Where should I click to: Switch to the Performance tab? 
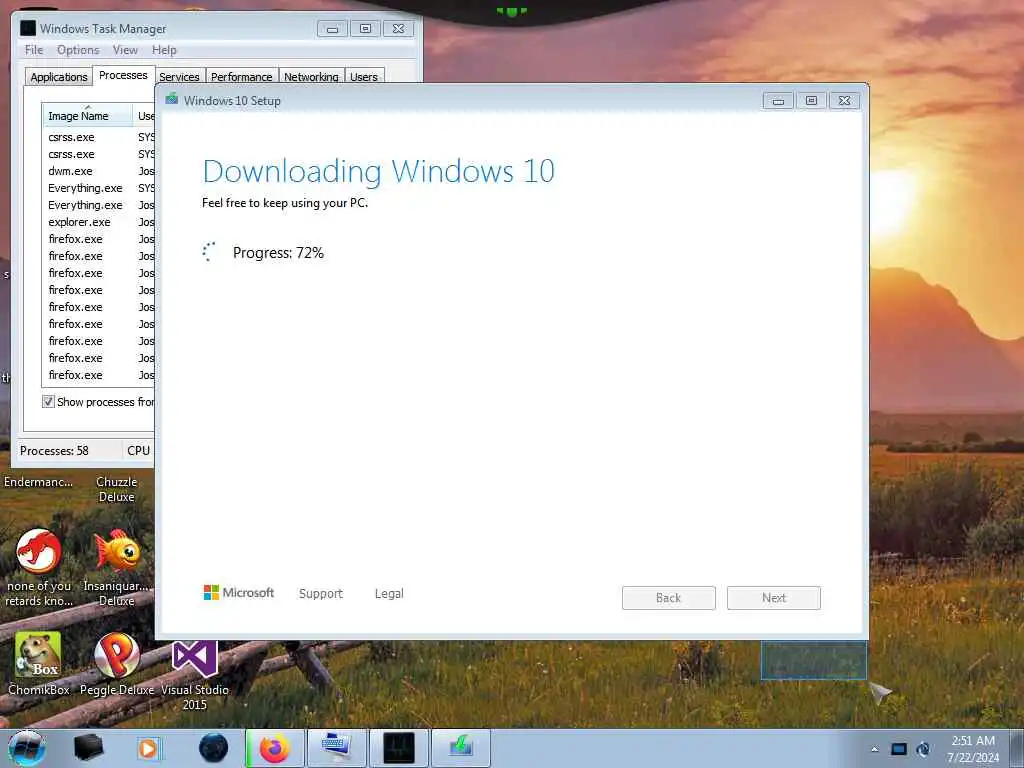[x=242, y=76]
